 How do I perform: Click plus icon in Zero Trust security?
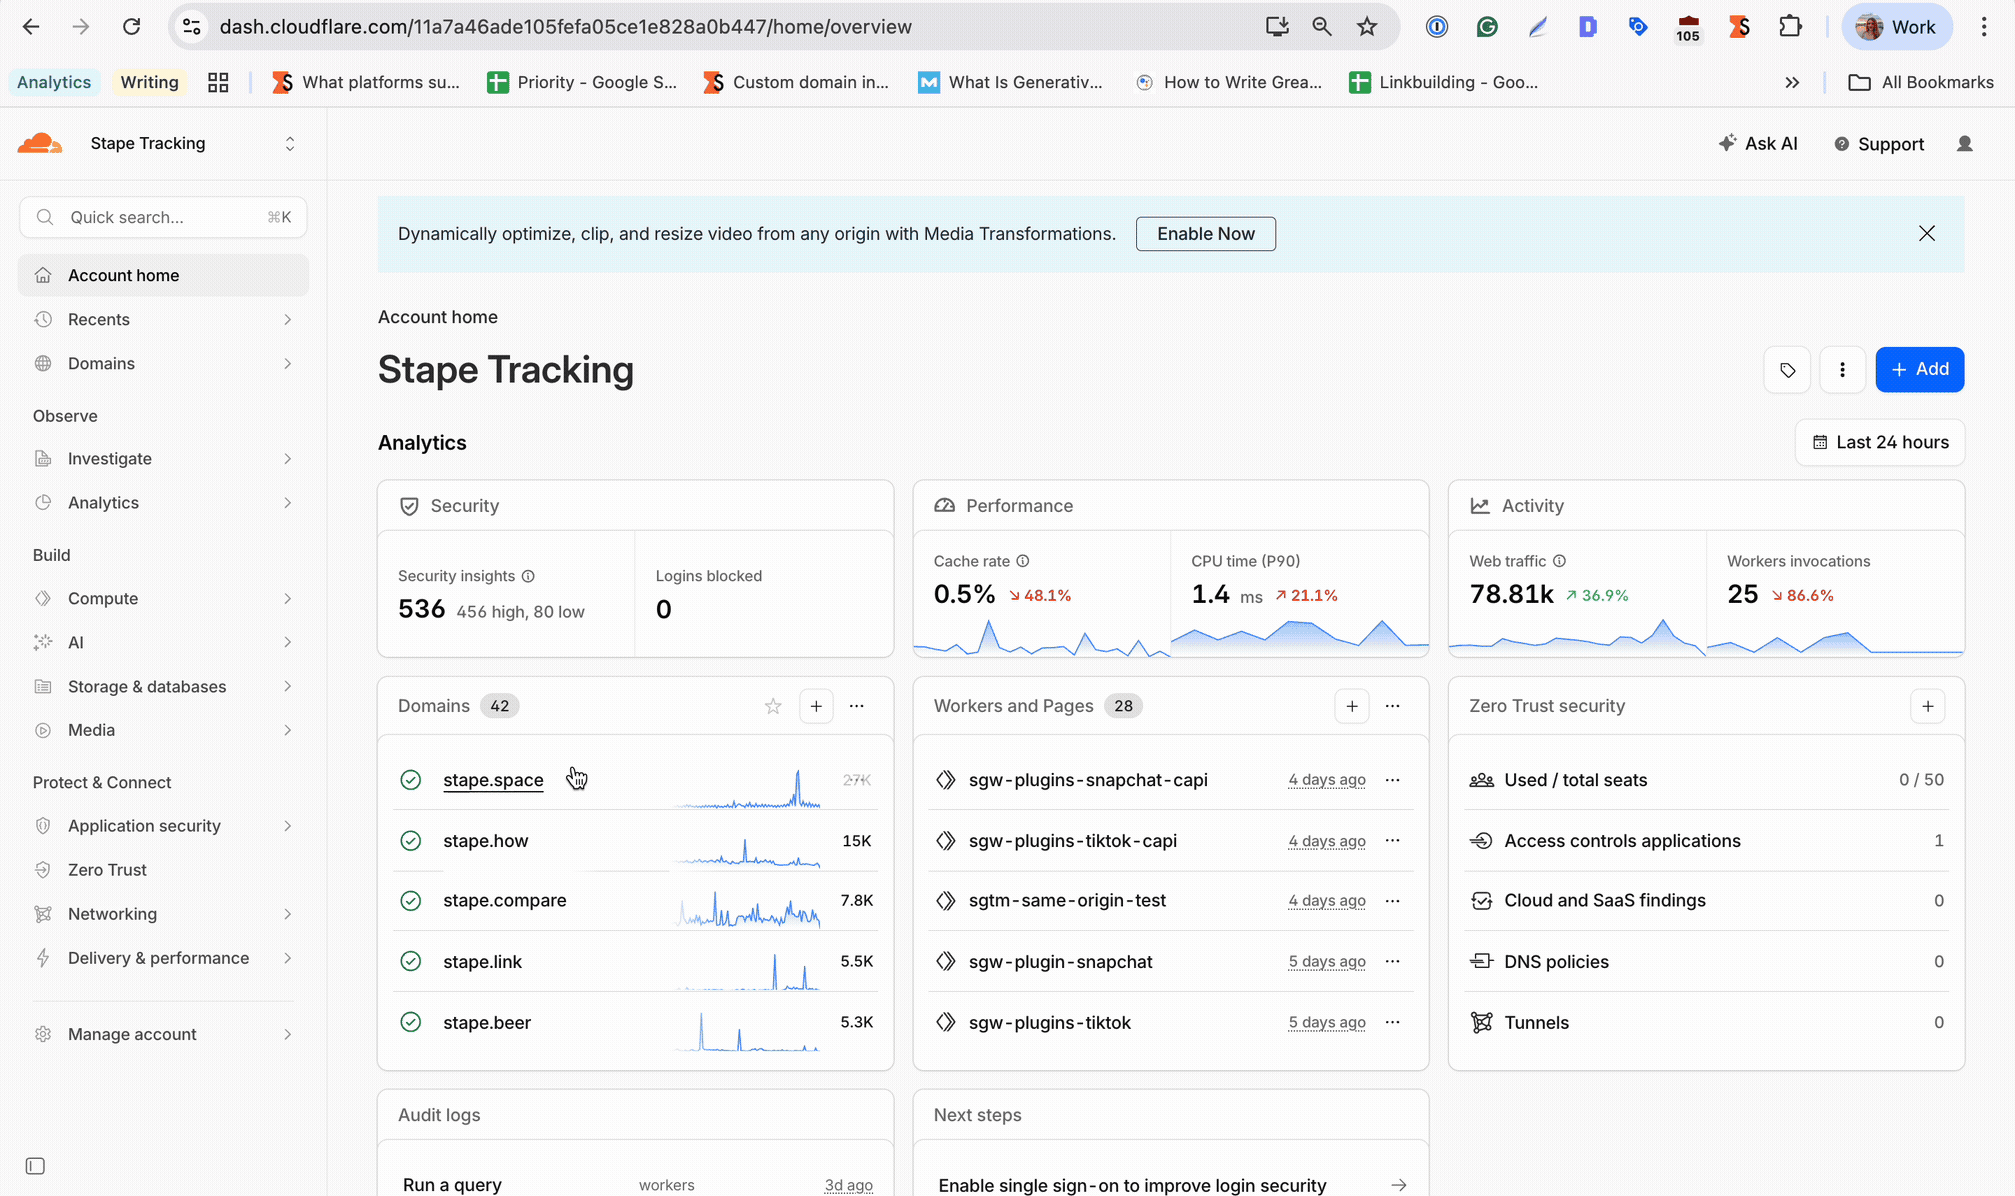(x=1928, y=706)
